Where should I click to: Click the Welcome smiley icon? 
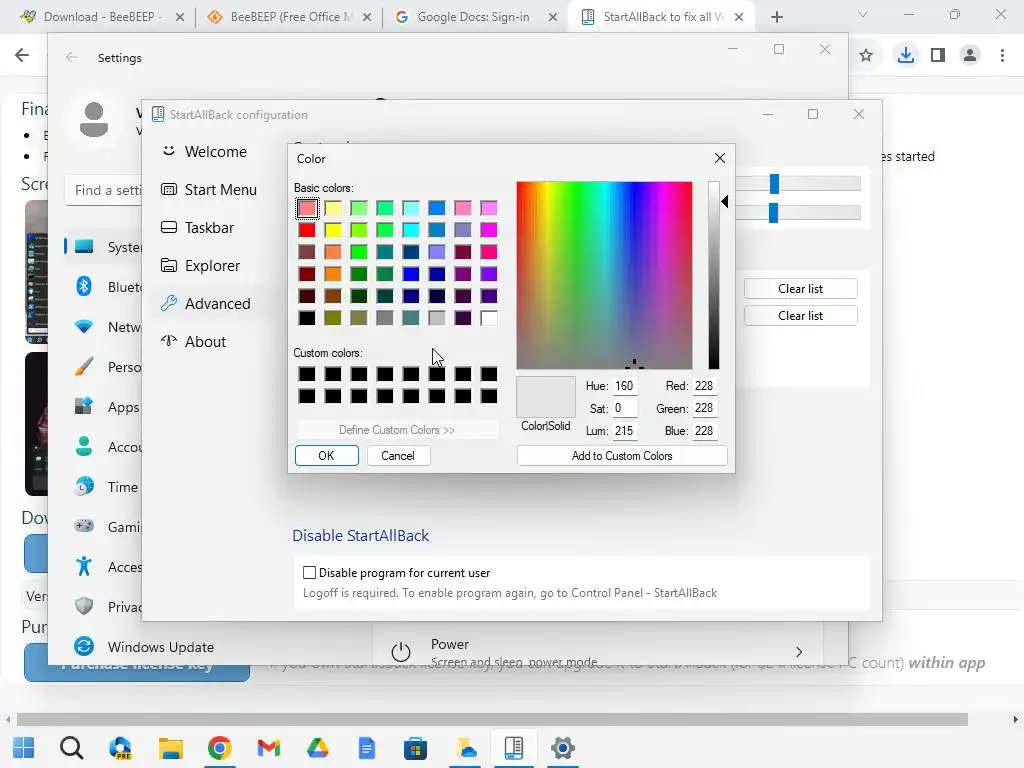click(168, 151)
